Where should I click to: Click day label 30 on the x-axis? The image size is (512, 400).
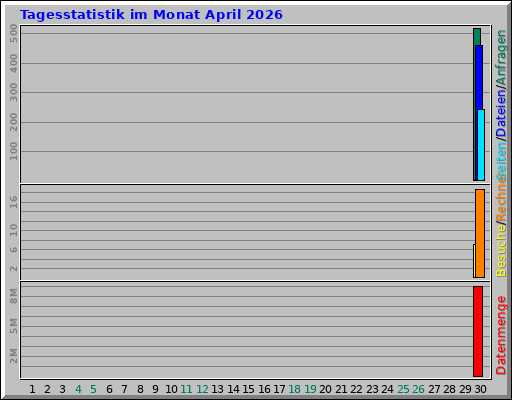click(481, 389)
